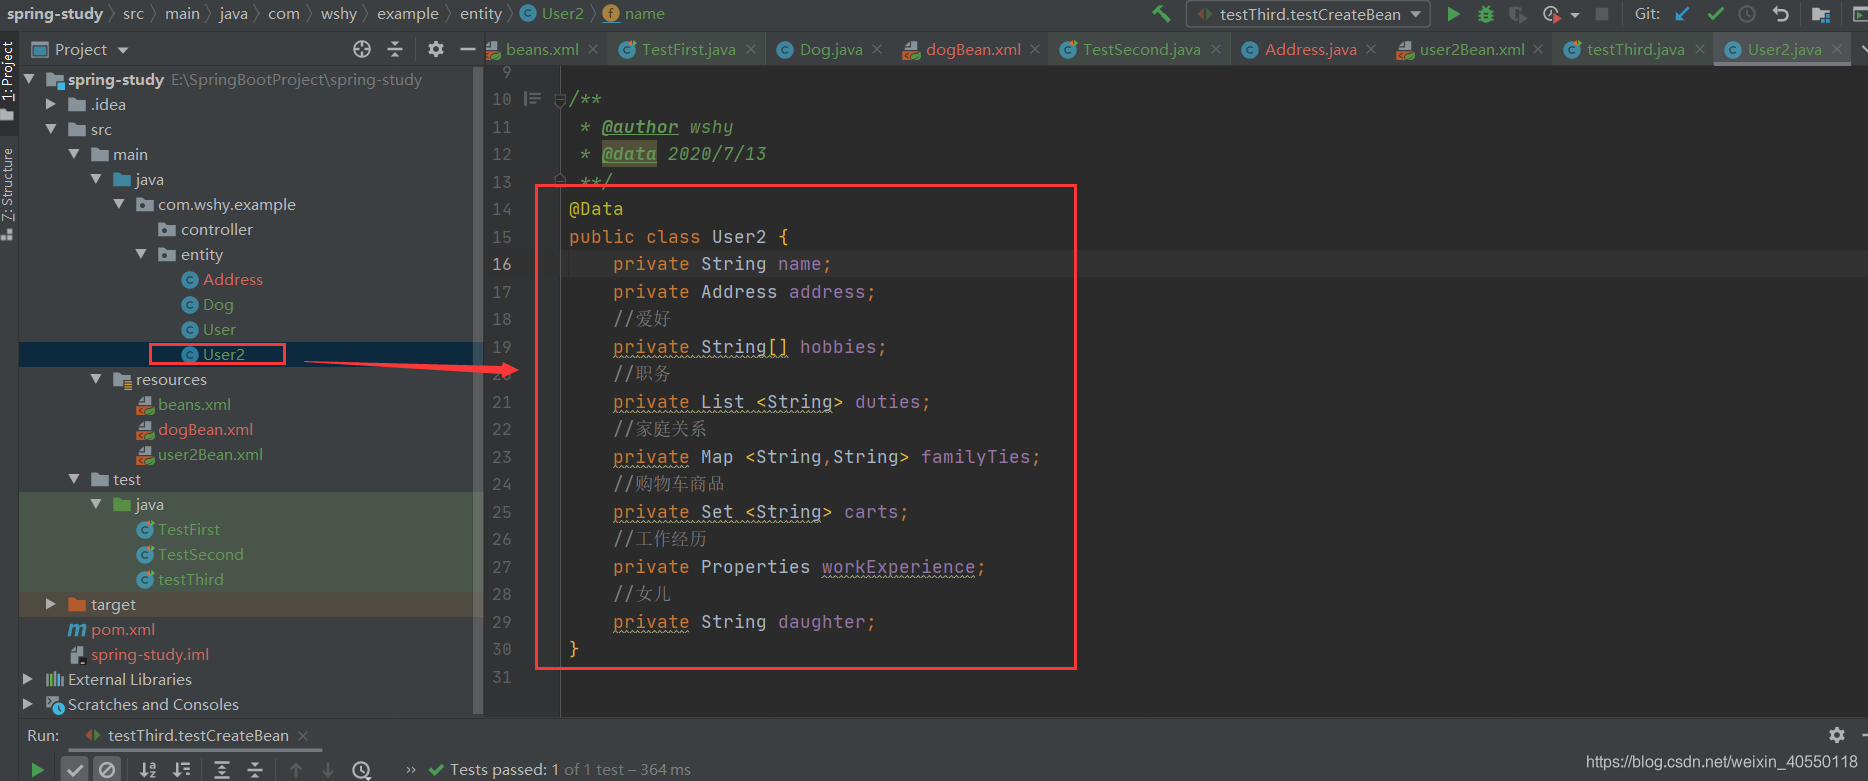1868x781 pixels.
Task: Switch to the Dog.java editor tab
Action: (x=830, y=49)
